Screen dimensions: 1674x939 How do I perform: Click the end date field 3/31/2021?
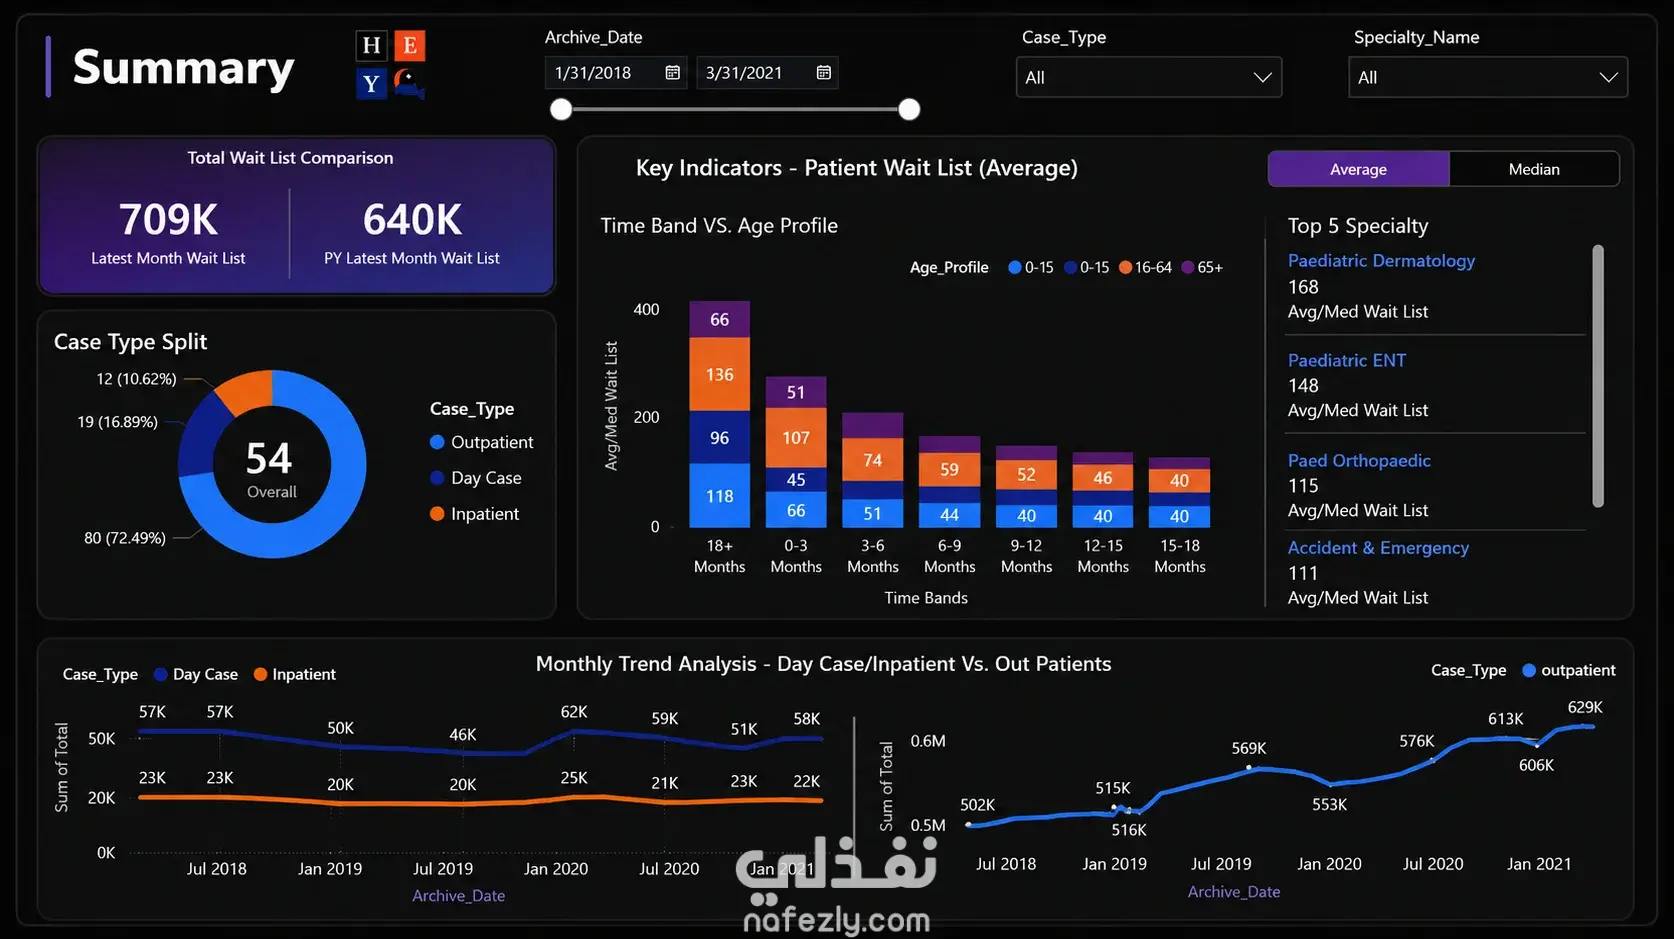point(767,73)
